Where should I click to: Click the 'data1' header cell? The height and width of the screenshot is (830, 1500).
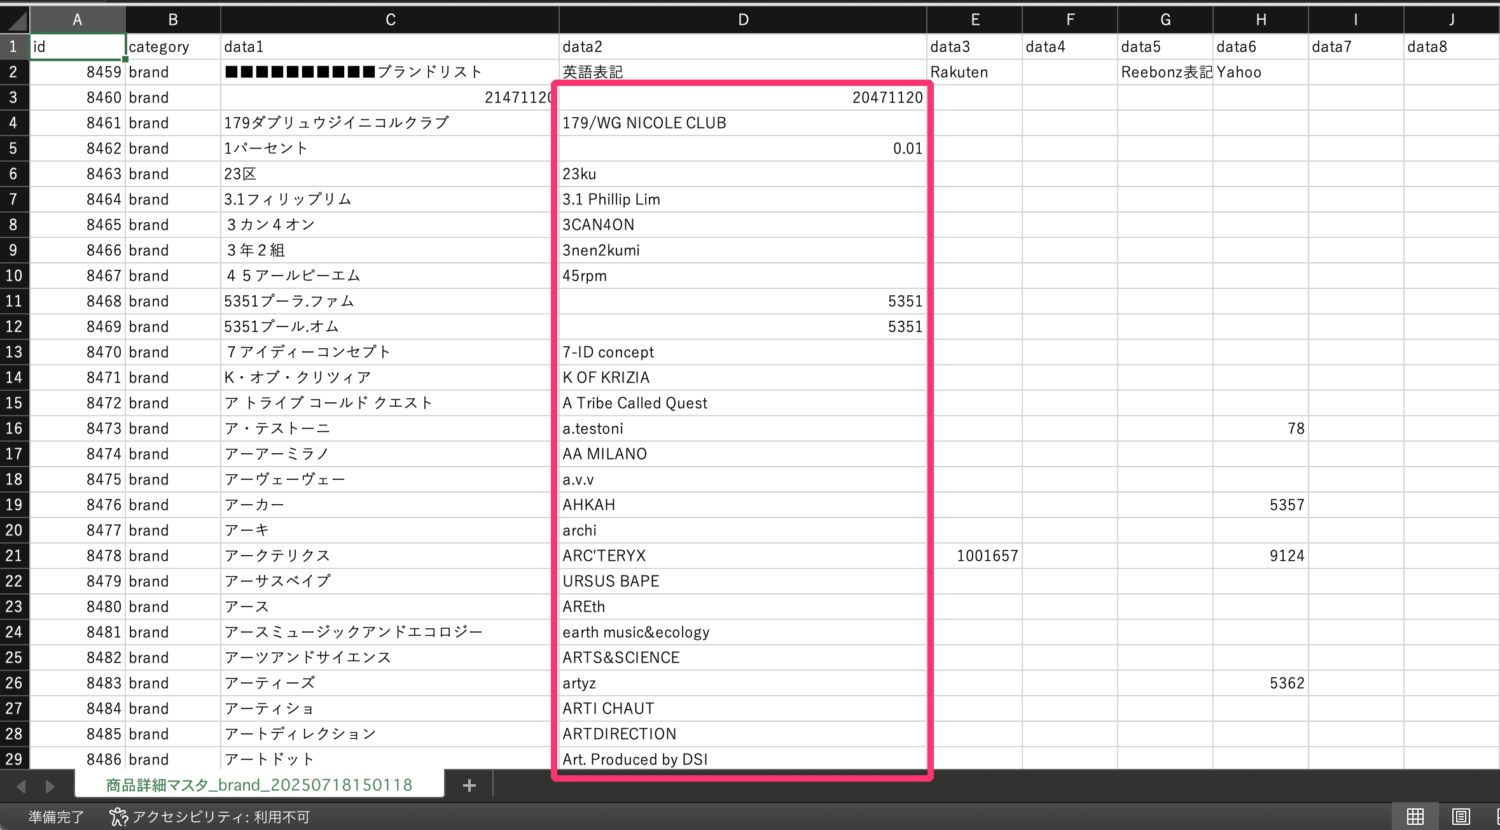[390, 46]
